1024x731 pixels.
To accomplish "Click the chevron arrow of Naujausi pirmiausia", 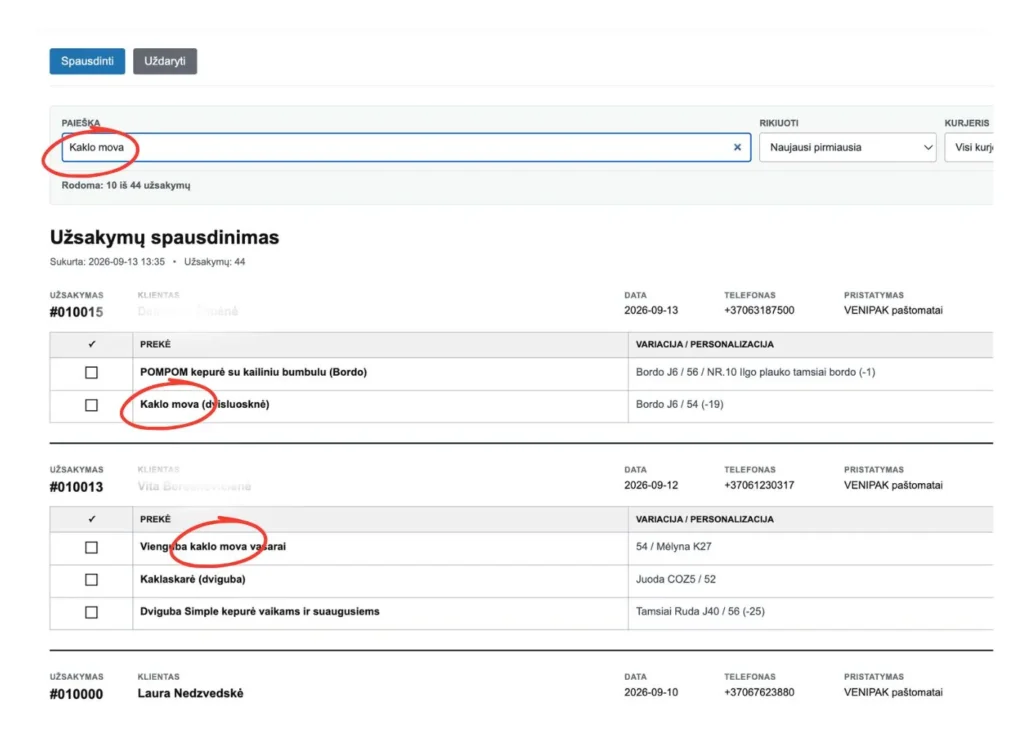I will (927, 148).
